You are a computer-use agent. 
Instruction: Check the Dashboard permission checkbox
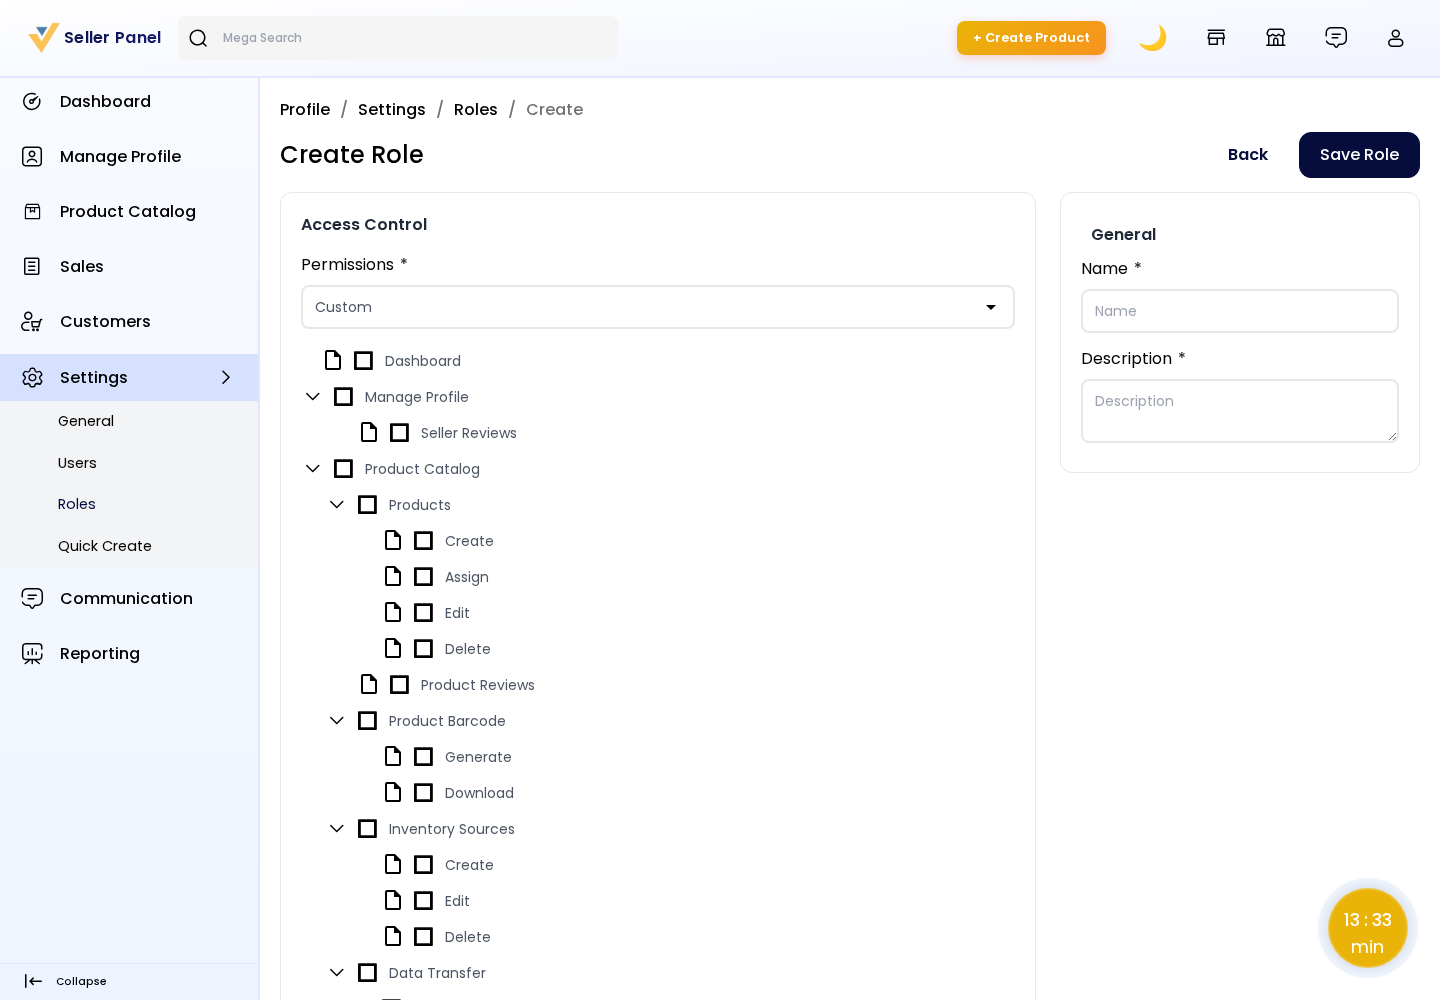364,360
